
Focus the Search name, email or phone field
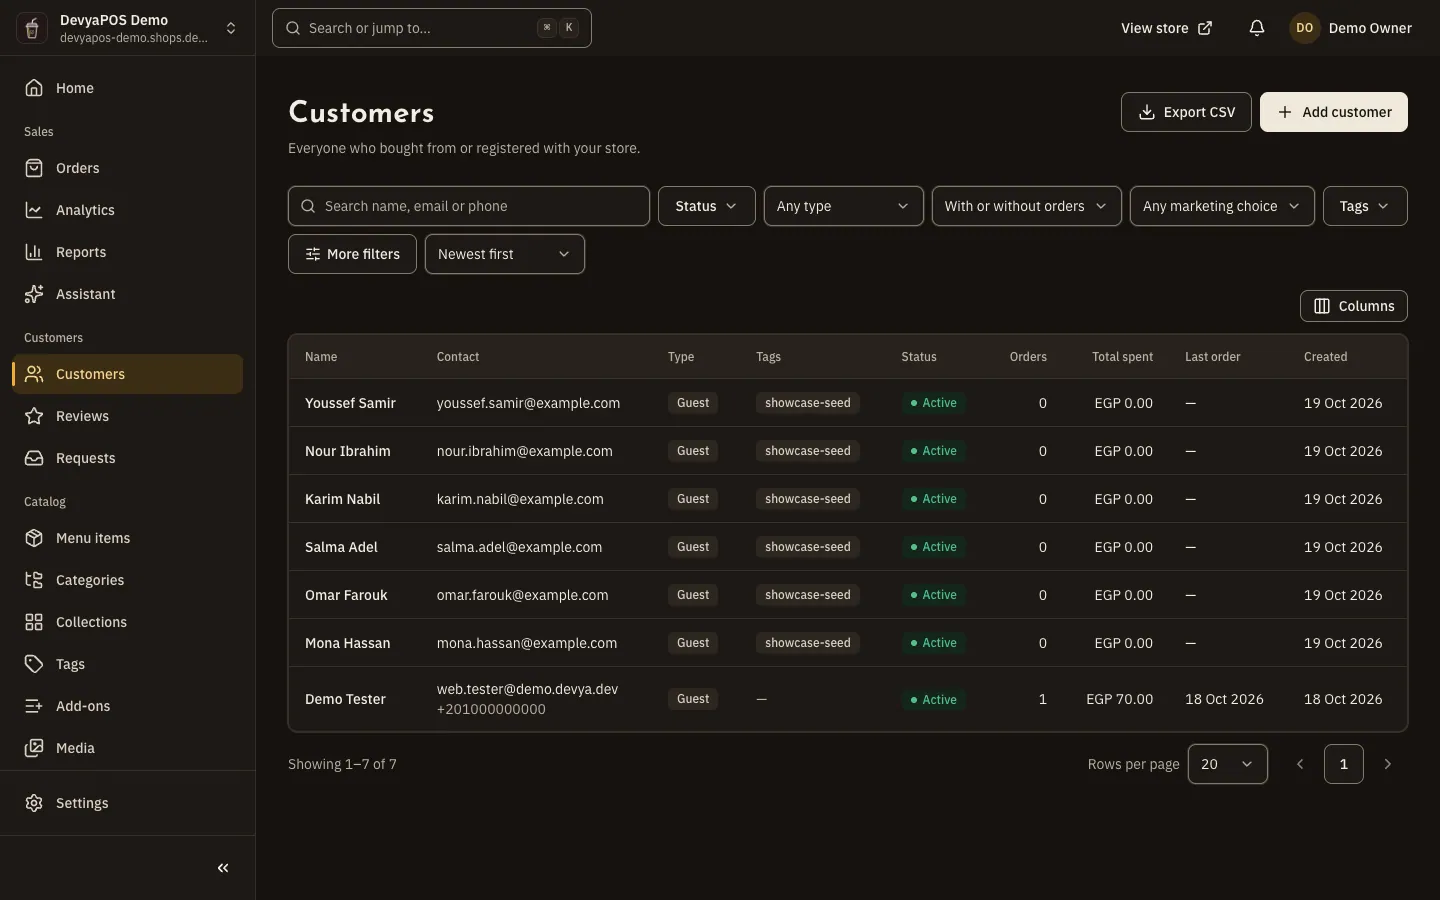pyautogui.click(x=469, y=206)
